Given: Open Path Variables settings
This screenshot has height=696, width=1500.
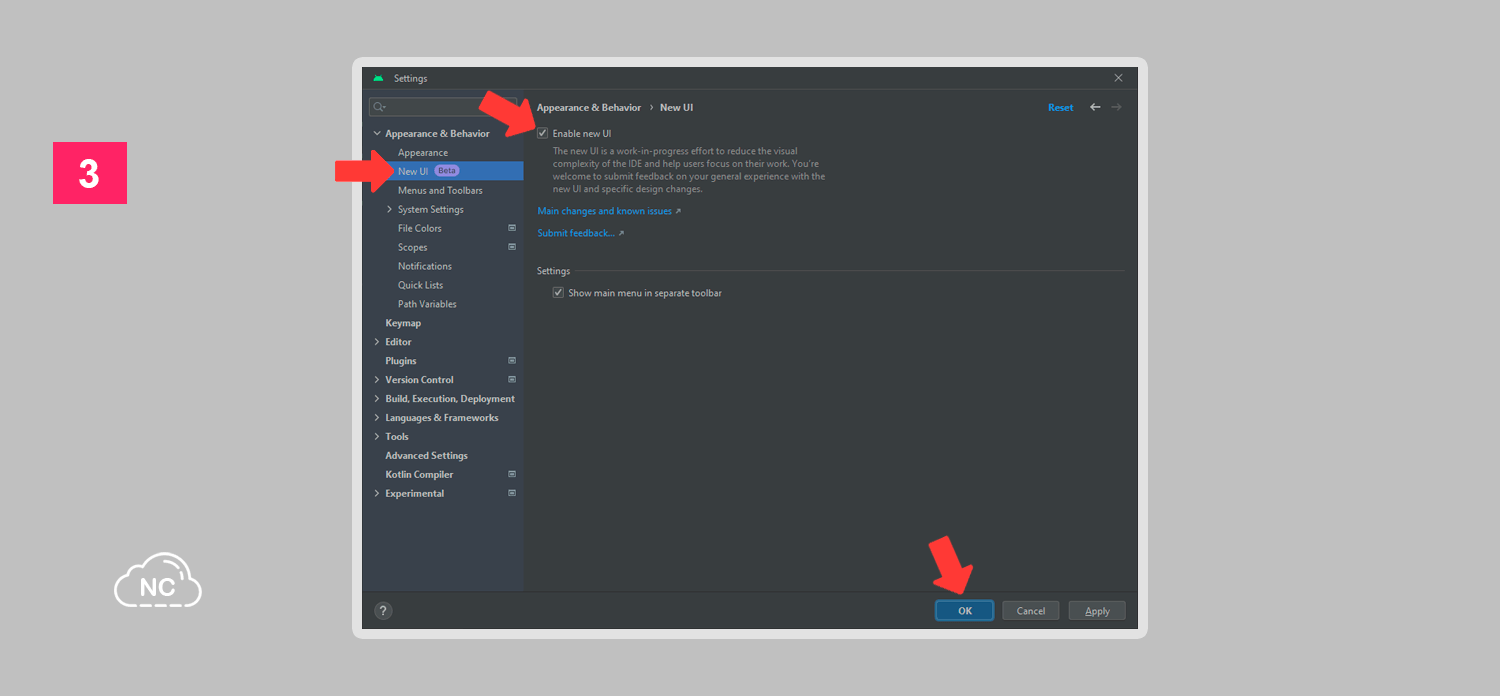Looking at the screenshot, I should pos(427,305).
